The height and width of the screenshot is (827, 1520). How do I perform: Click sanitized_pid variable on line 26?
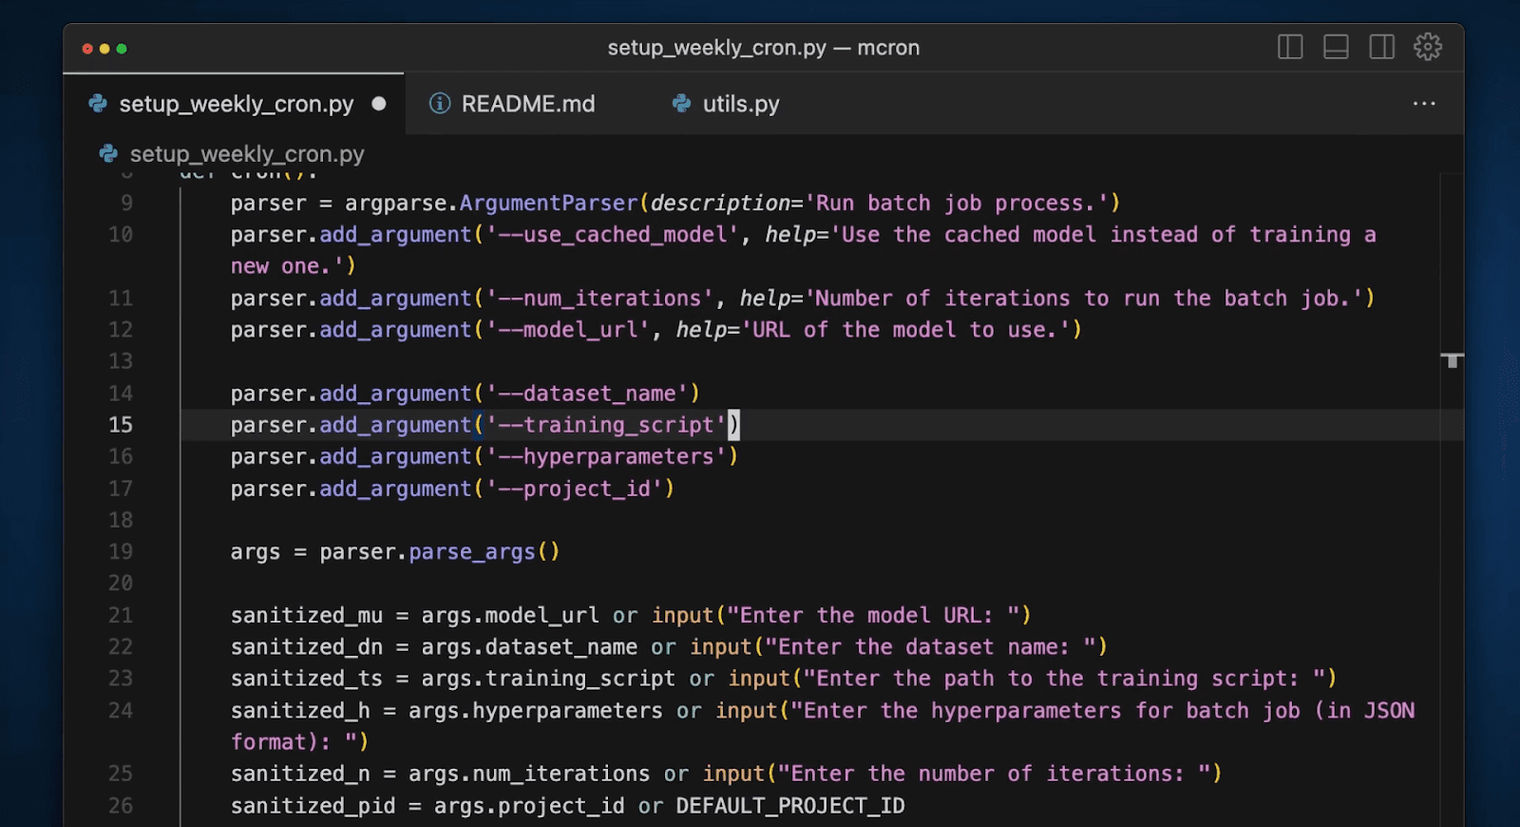click(313, 806)
